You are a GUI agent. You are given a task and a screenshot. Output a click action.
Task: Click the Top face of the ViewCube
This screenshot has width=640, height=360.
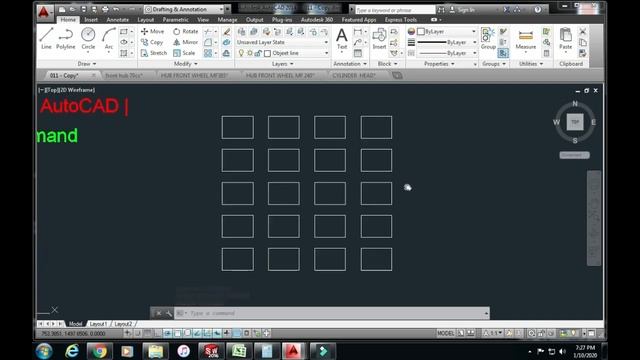(x=575, y=122)
